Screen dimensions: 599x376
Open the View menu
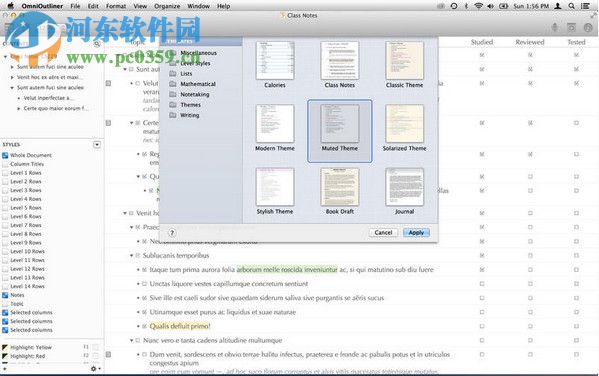pos(140,6)
